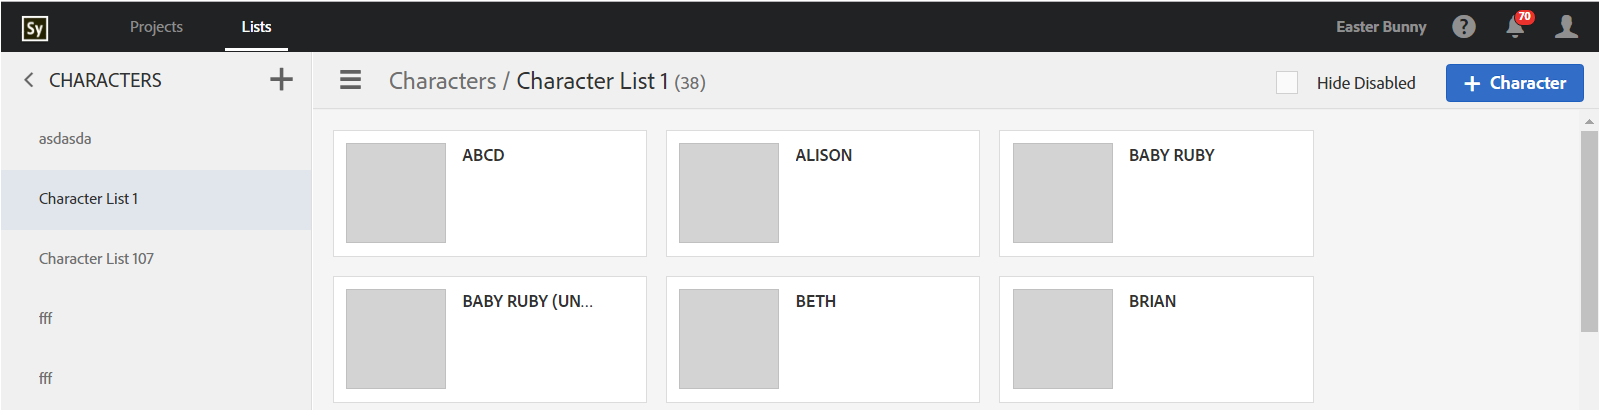The height and width of the screenshot is (411, 1600).
Task: Enable the Hide Disabled checkbox
Action: [1287, 83]
